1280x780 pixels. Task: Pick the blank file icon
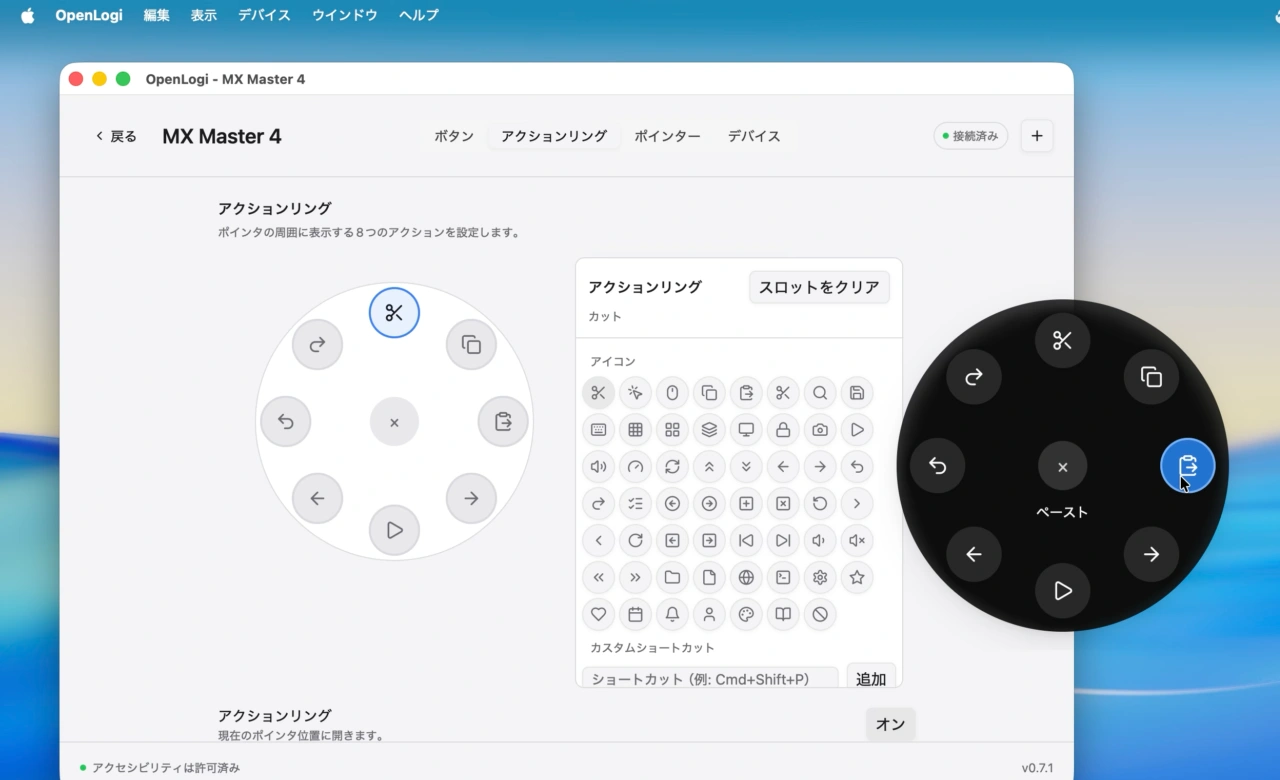click(709, 578)
